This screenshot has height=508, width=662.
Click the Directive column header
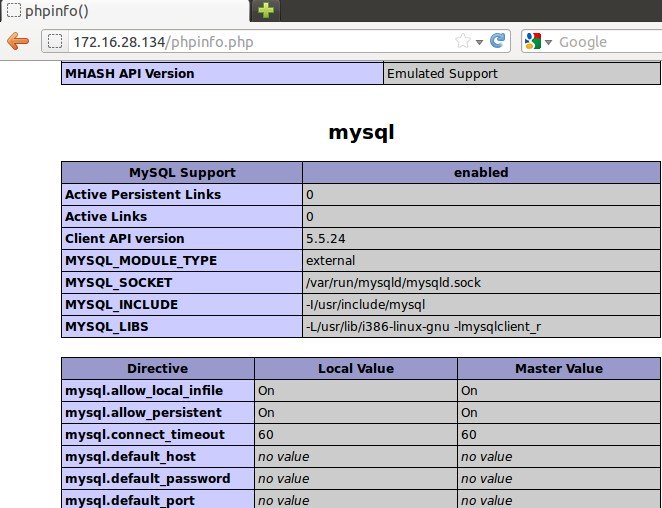tap(158, 368)
